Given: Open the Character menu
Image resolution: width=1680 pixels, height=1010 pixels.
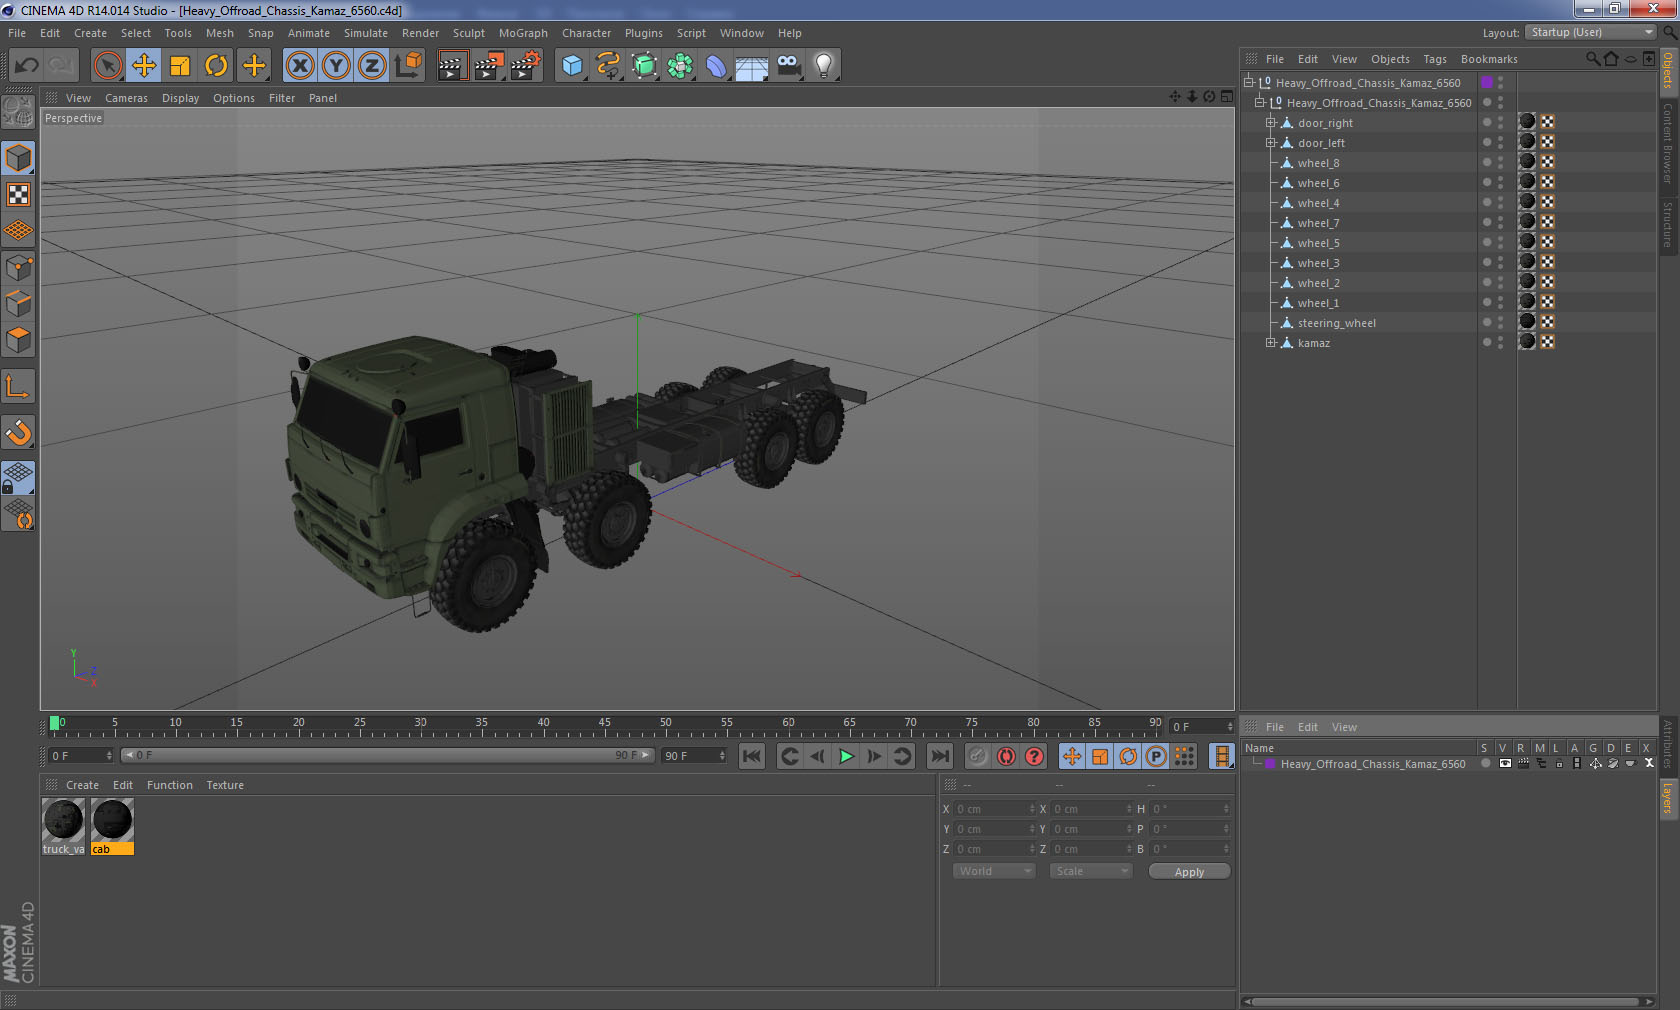Looking at the screenshot, I should coord(586,33).
